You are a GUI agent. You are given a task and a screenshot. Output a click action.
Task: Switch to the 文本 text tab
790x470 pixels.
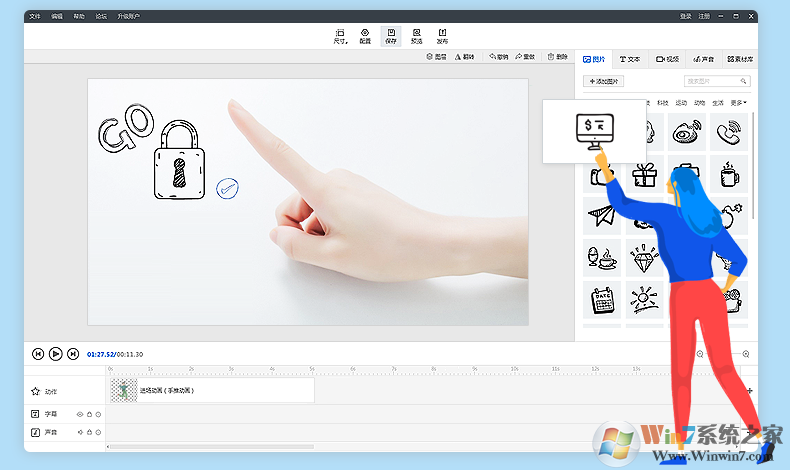(630, 59)
